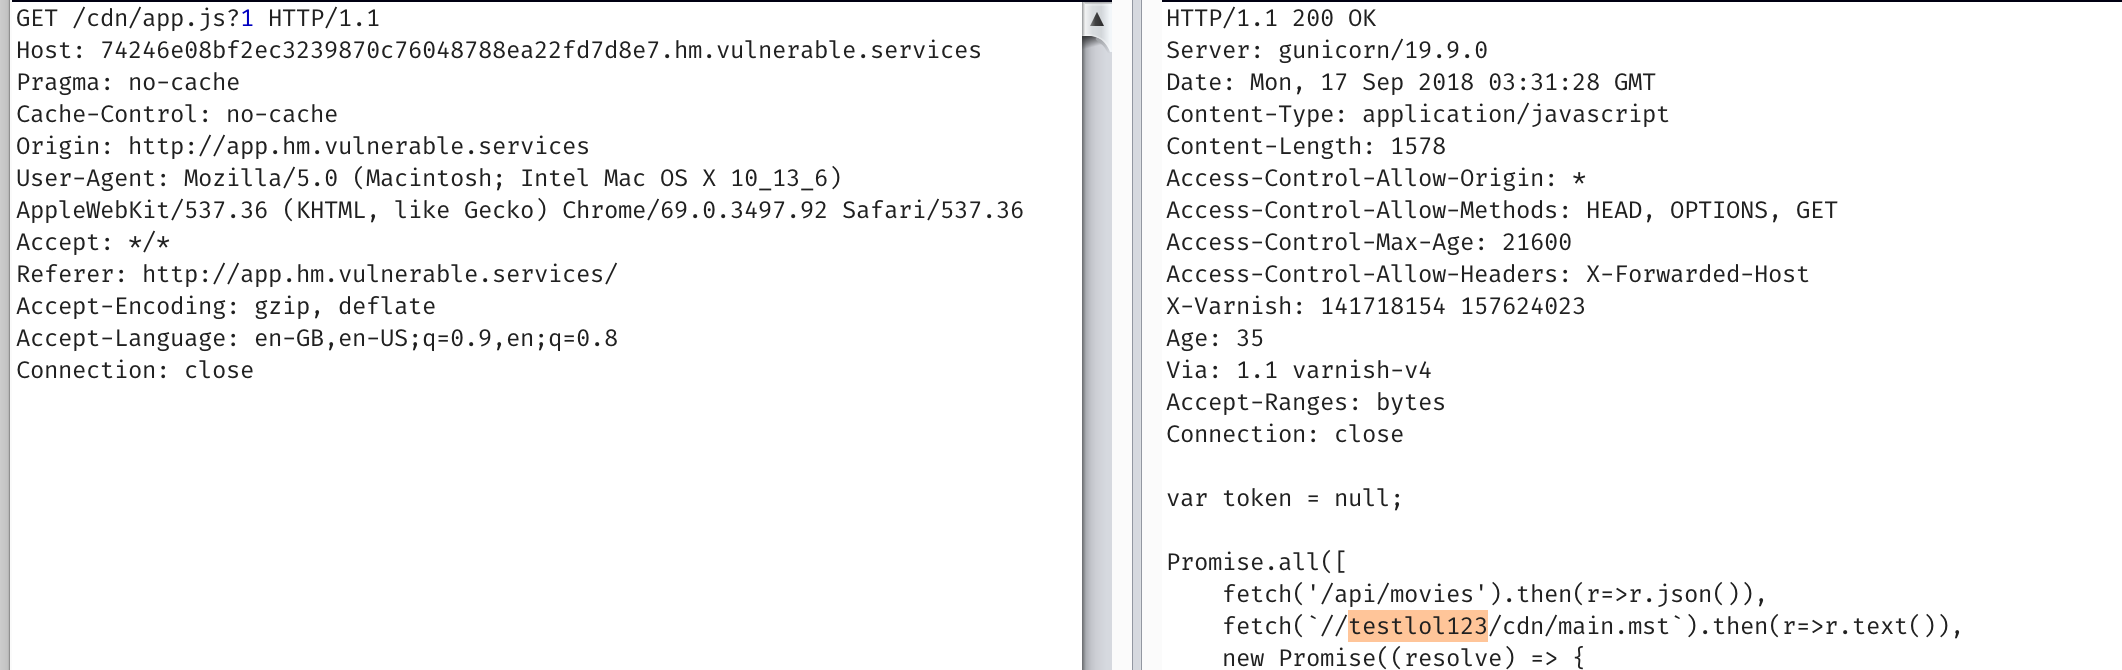Click the fetch('/api/movies') code line
Image resolution: width=2122 pixels, height=670 pixels.
coord(1494,595)
